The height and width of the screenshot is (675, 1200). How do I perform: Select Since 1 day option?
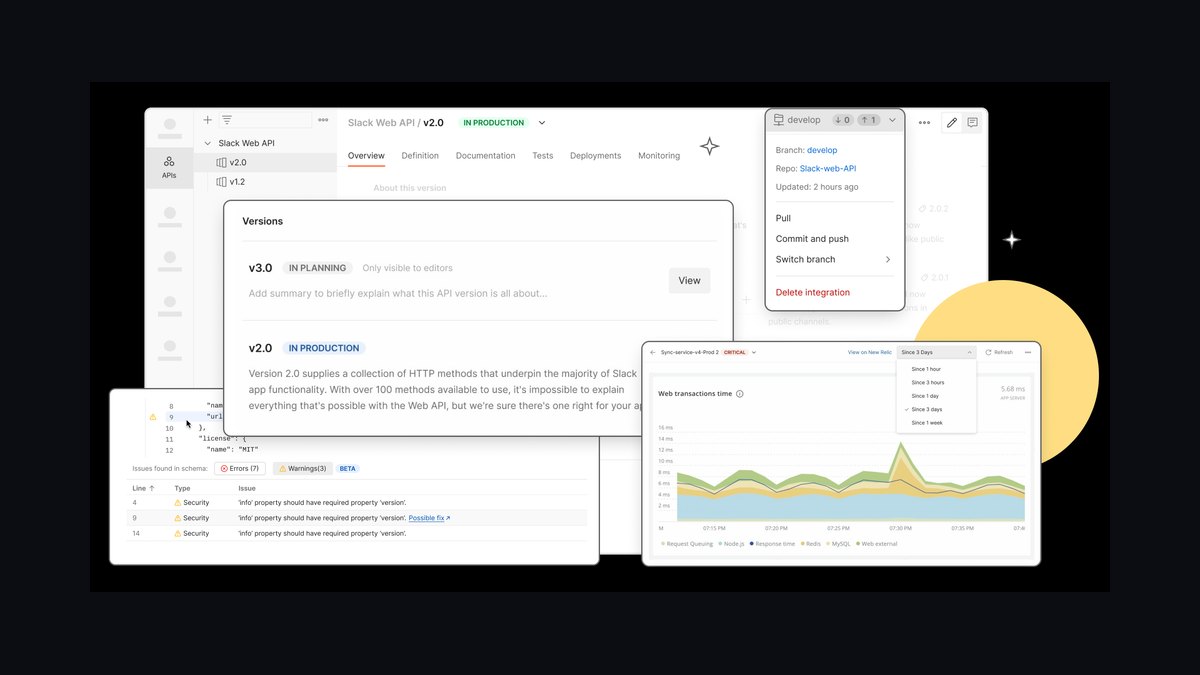point(925,396)
